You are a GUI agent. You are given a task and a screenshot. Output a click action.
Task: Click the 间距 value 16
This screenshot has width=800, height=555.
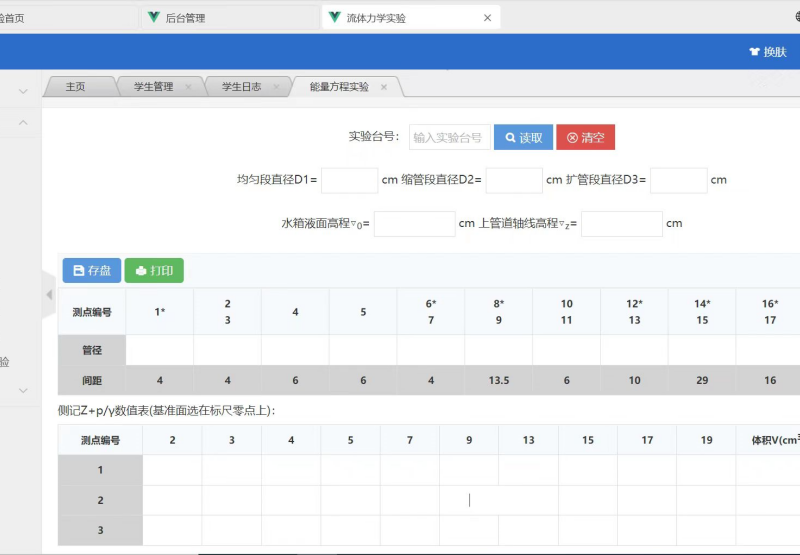(770, 380)
